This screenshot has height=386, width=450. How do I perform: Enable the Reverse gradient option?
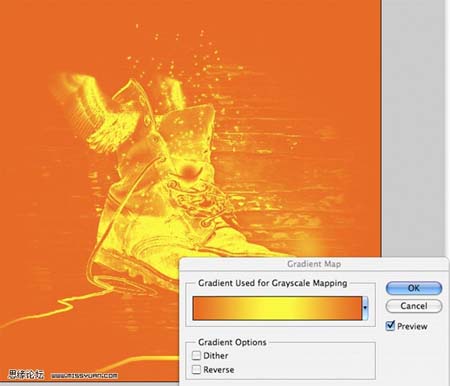196,369
